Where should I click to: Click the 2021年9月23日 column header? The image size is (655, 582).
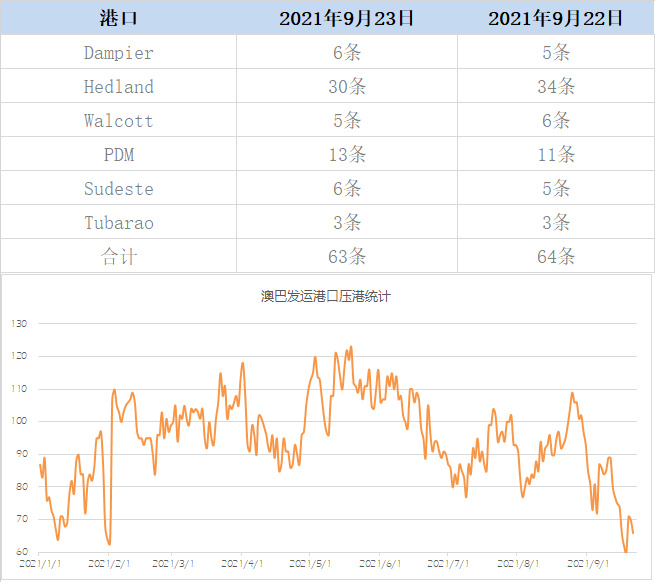point(347,18)
